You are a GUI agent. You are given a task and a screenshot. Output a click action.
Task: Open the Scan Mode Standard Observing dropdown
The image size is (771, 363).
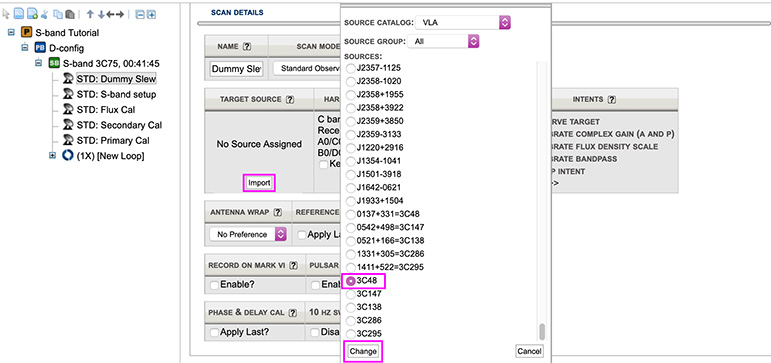tap(307, 68)
